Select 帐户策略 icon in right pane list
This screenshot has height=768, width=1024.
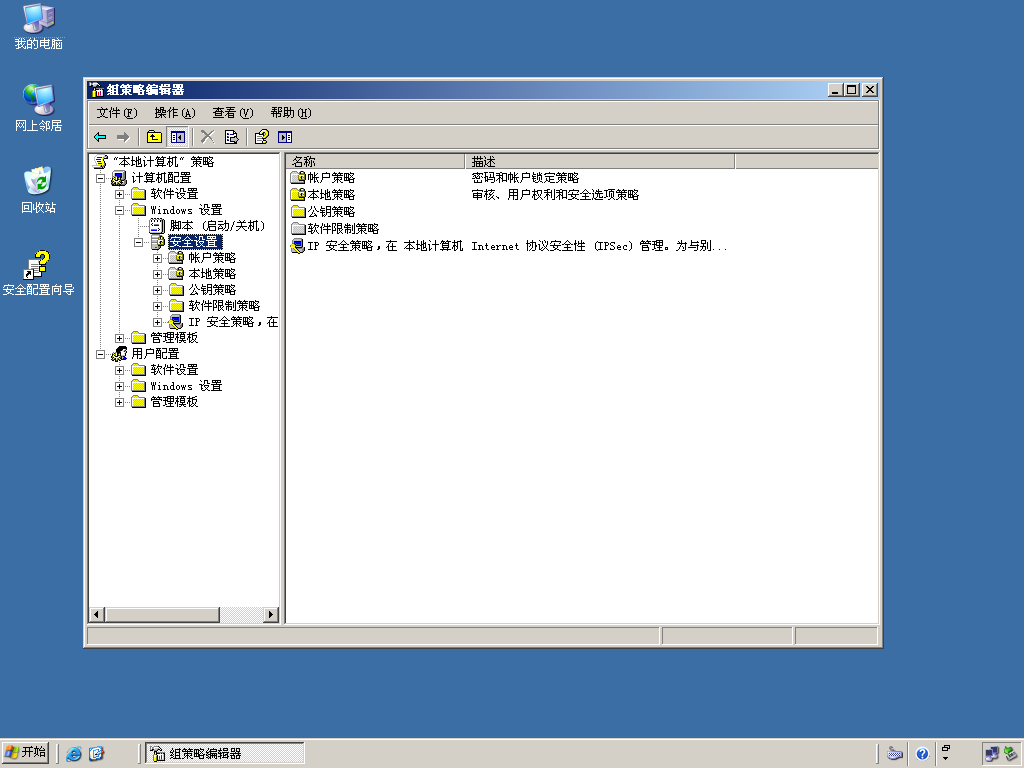coord(298,178)
